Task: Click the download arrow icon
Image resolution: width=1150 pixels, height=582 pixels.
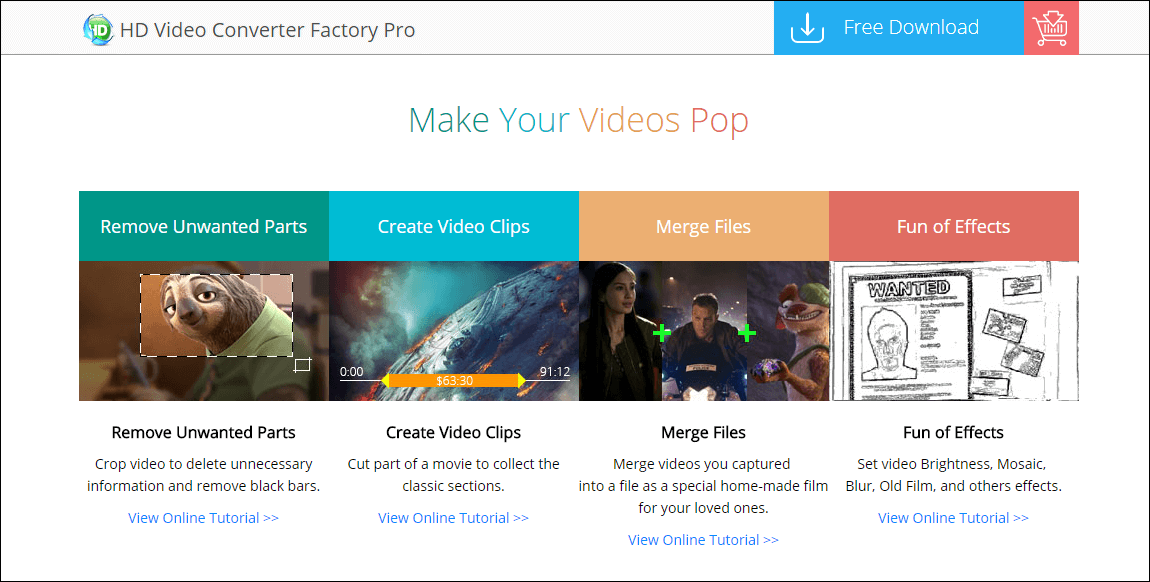Action: [807, 29]
